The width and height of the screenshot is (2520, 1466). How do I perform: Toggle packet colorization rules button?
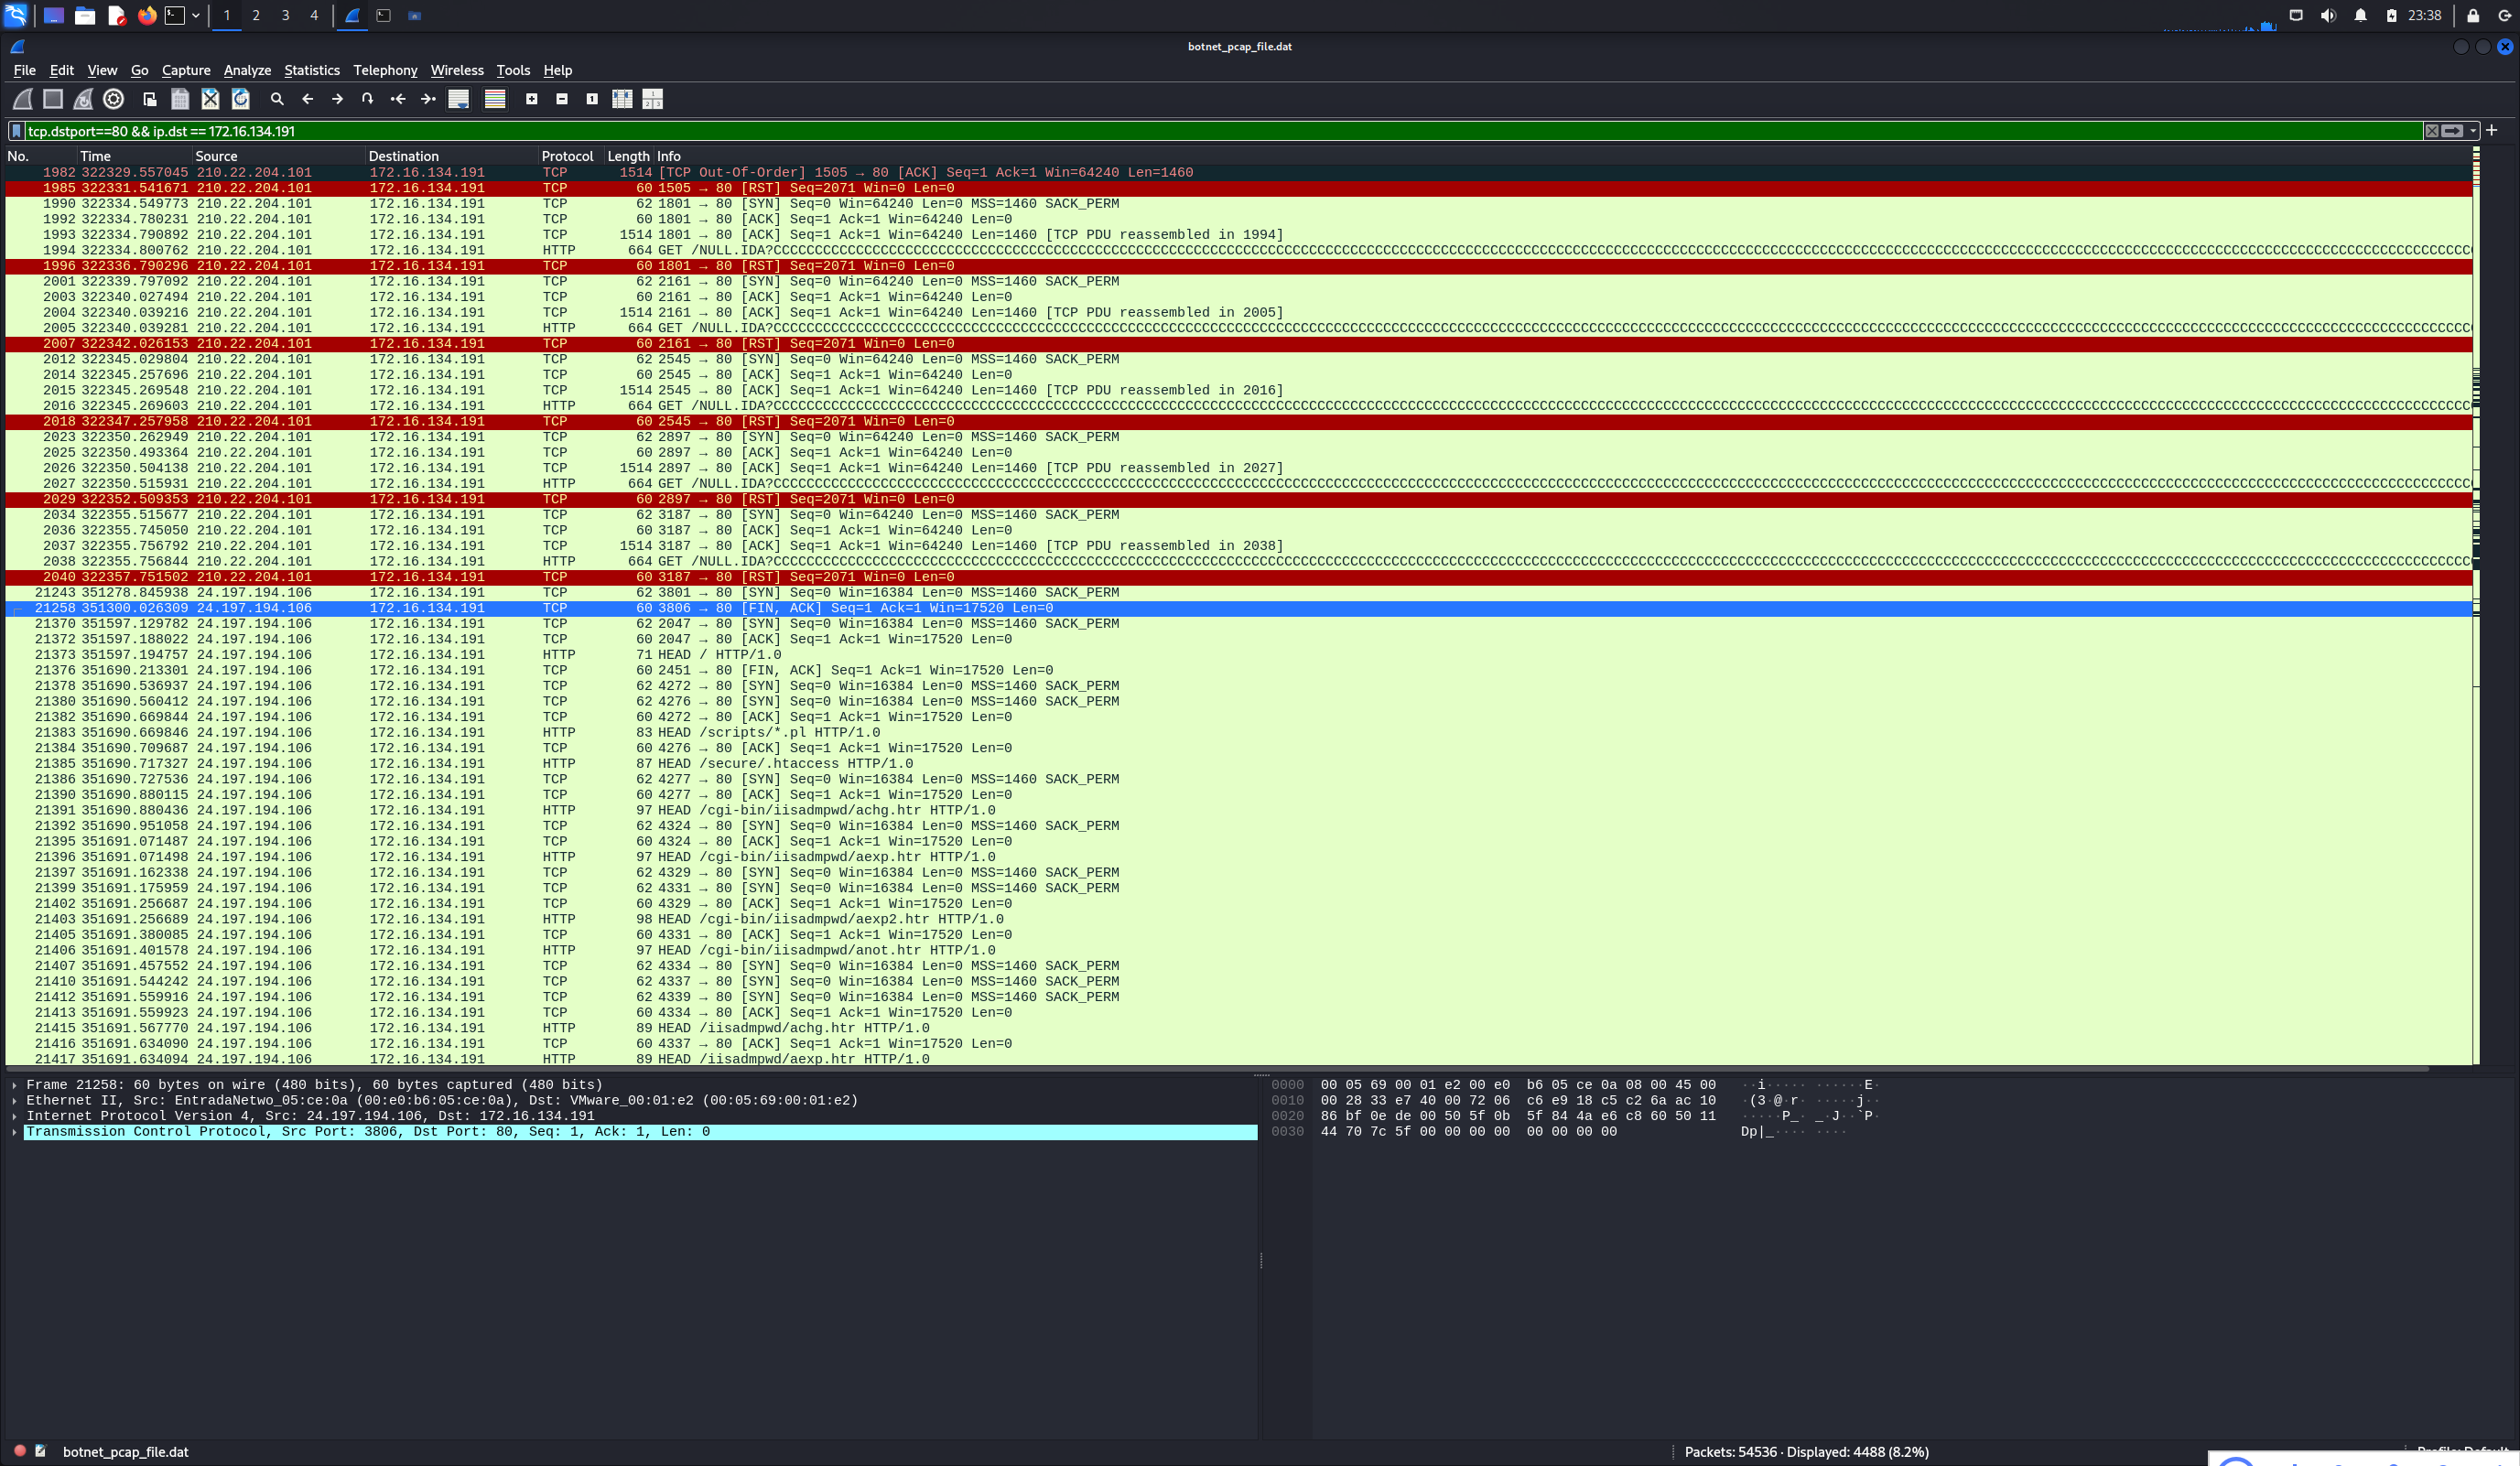tap(495, 98)
